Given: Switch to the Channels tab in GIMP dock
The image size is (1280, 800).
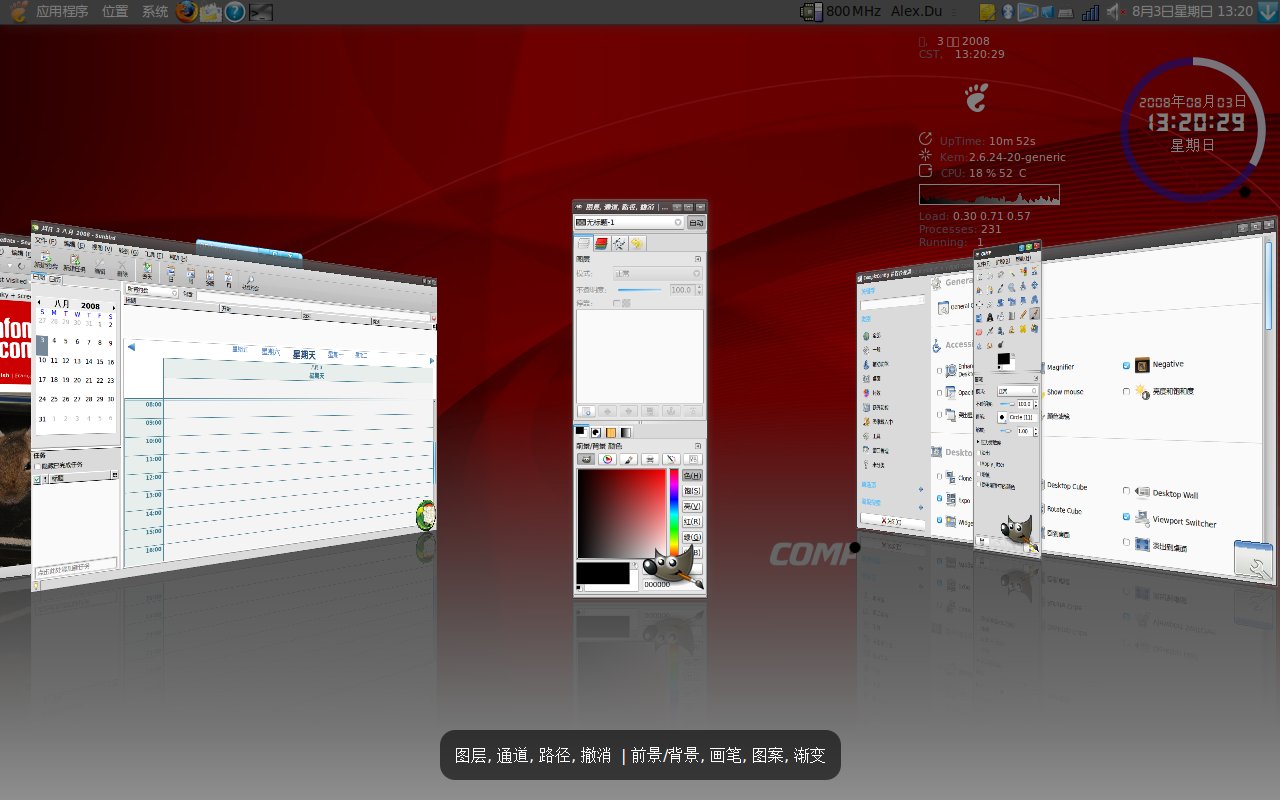Looking at the screenshot, I should point(602,244).
